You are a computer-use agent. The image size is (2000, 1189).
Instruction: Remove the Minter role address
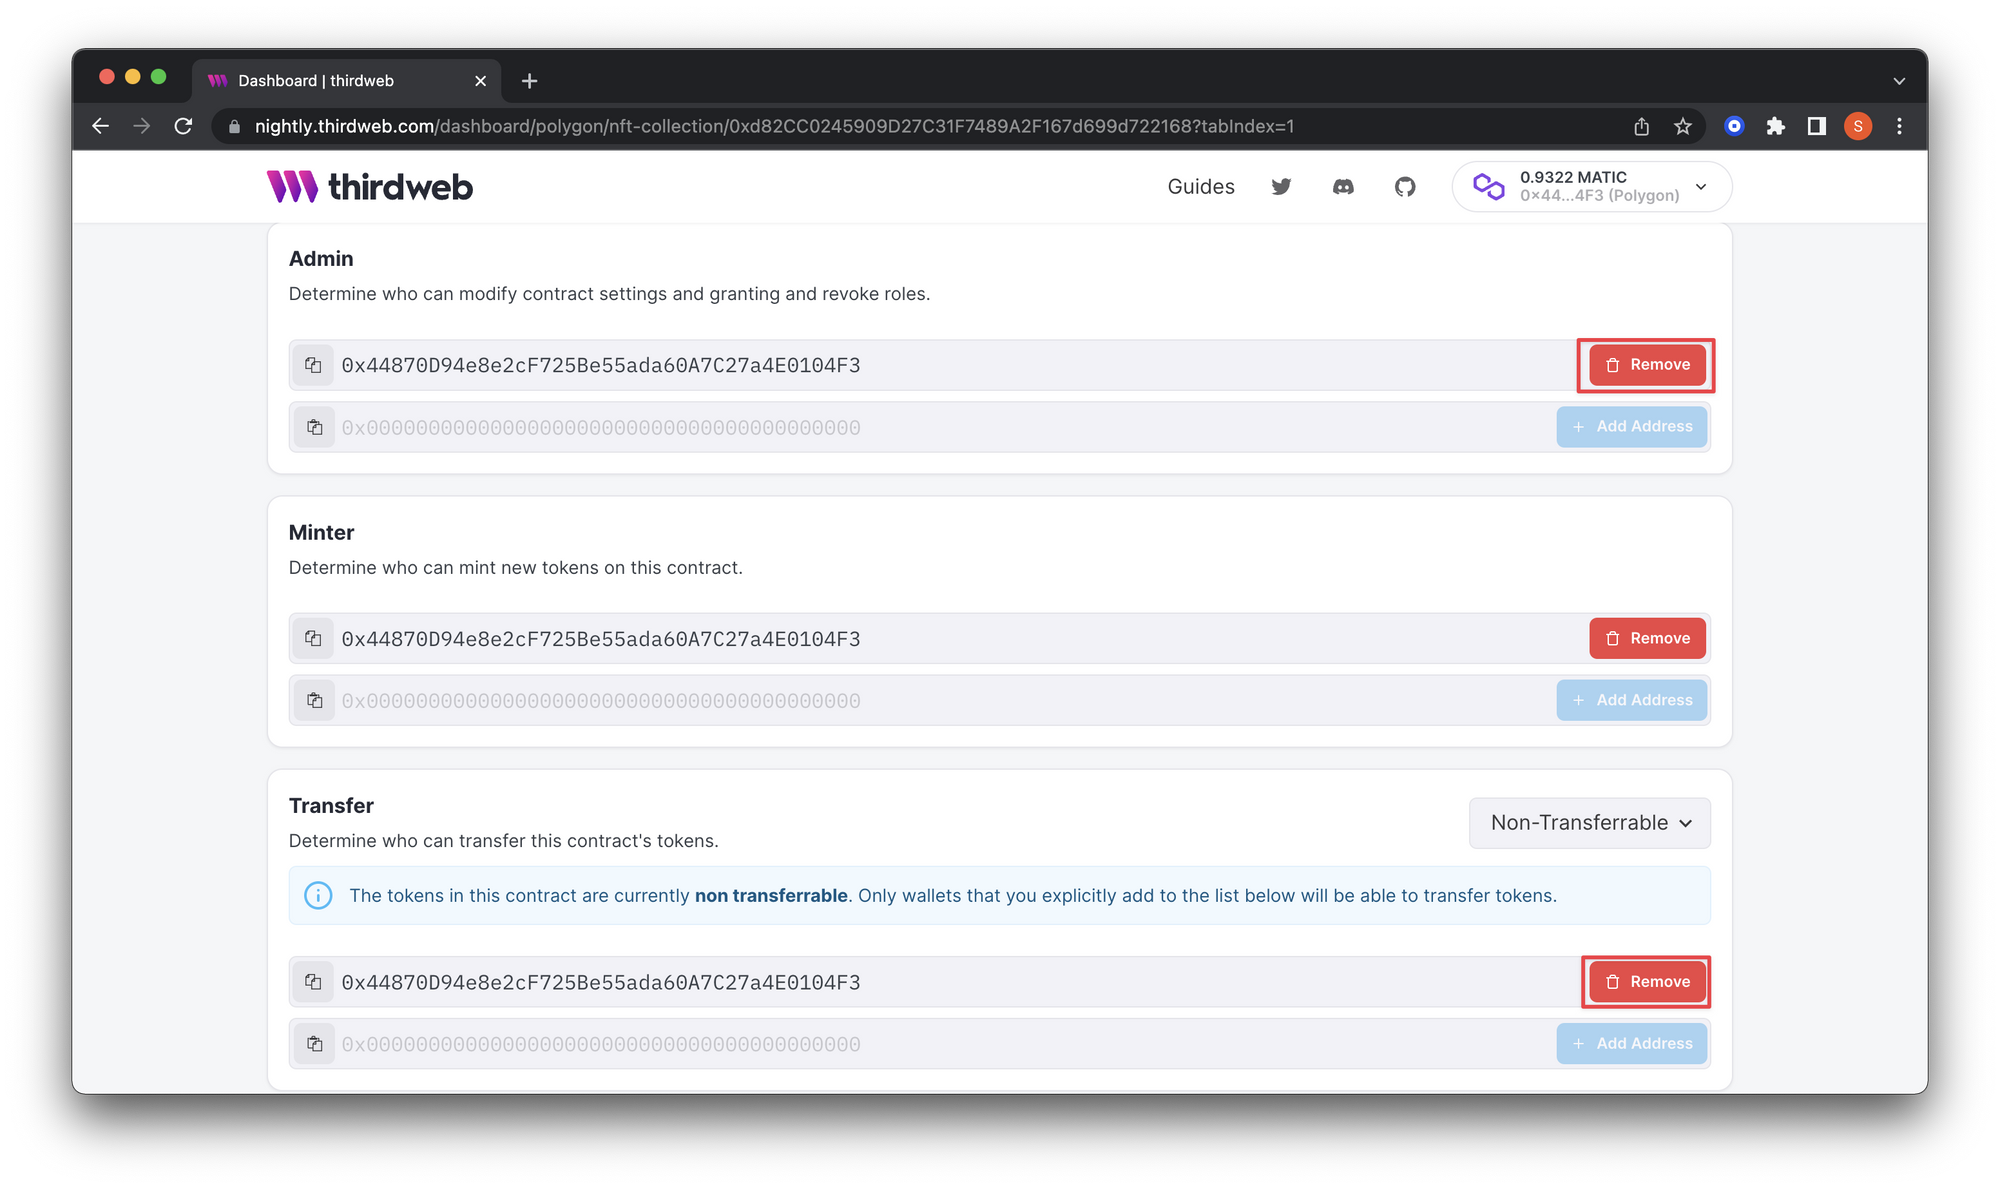click(1647, 638)
